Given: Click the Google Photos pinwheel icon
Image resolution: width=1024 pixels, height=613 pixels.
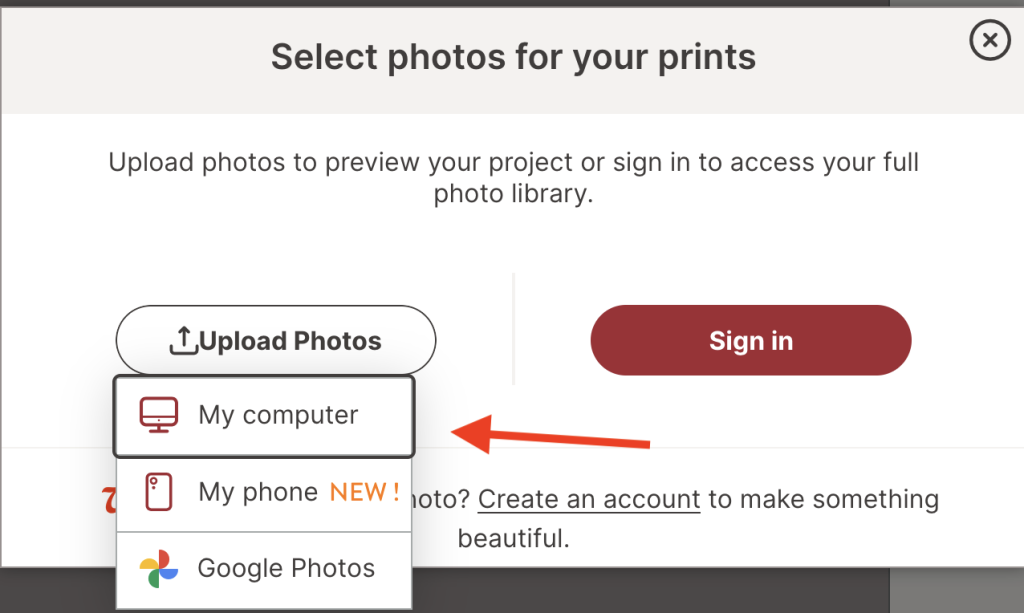Looking at the screenshot, I should (159, 568).
